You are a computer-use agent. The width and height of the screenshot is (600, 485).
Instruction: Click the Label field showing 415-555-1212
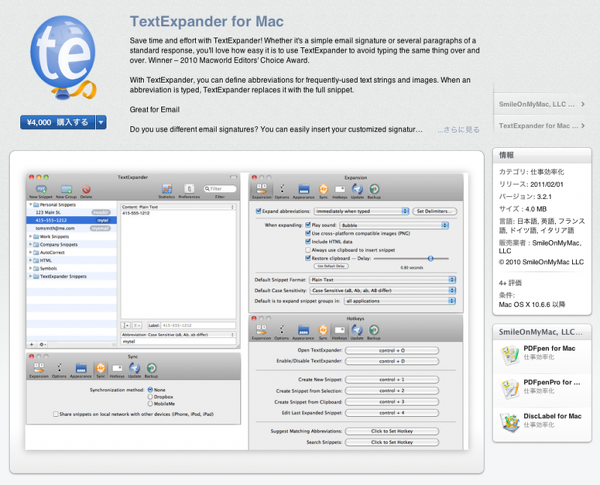(x=198, y=325)
